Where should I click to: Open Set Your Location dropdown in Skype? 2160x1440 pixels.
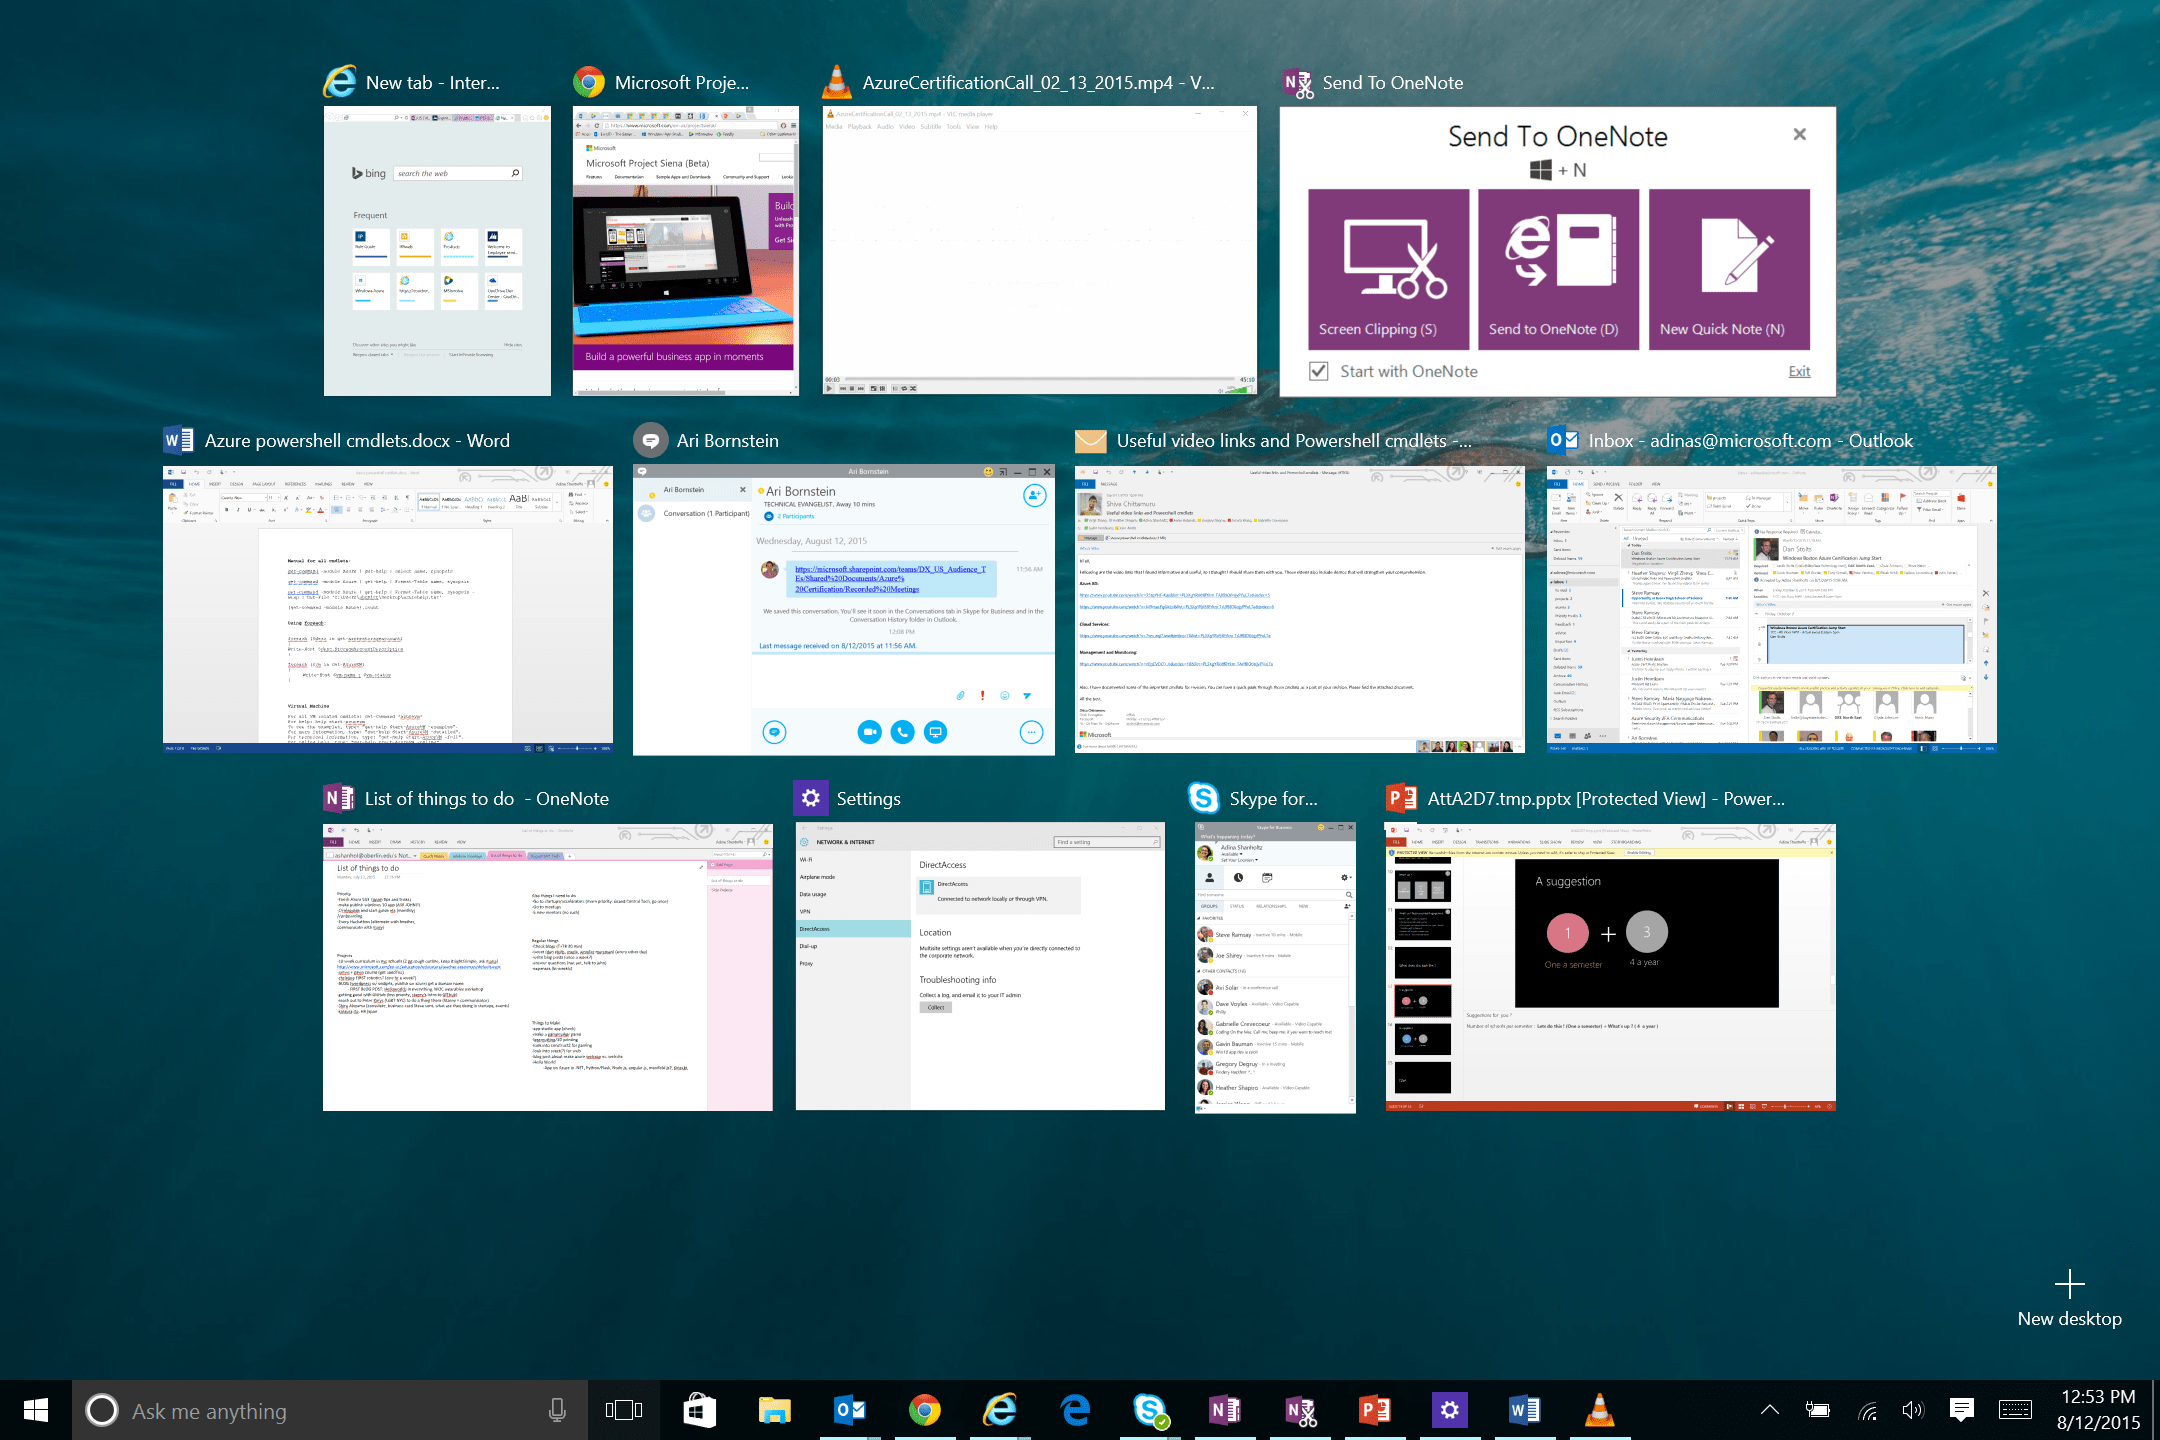tap(1239, 860)
